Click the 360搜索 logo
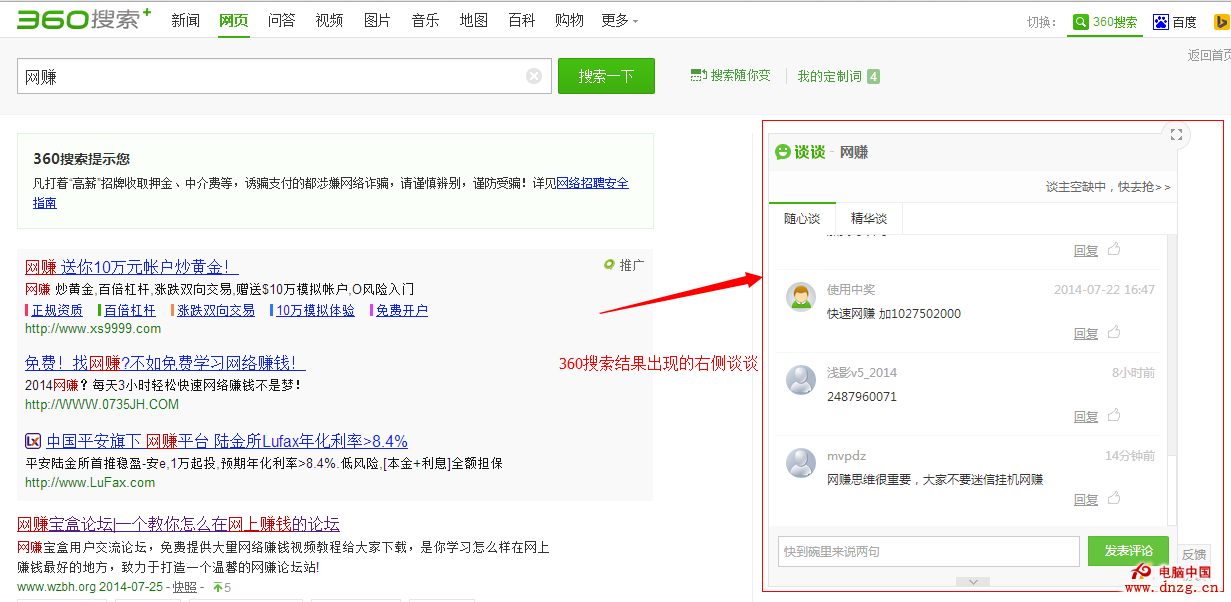The image size is (1231, 602). (x=84, y=19)
